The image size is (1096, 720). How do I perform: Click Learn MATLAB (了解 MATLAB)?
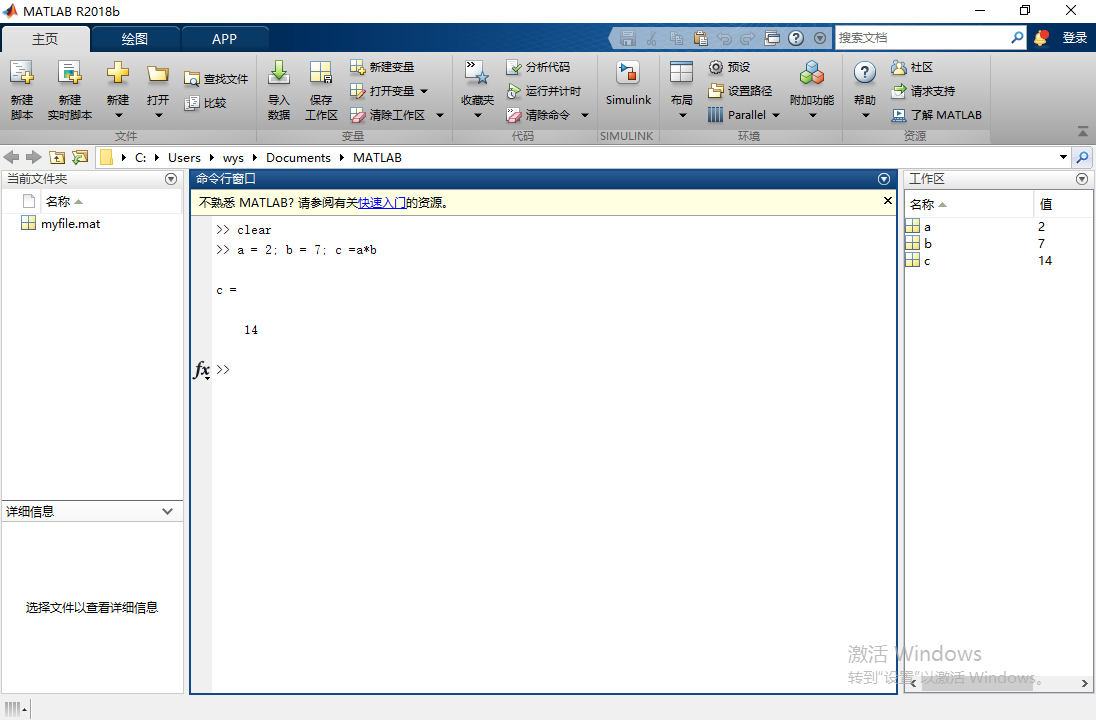[x=936, y=115]
